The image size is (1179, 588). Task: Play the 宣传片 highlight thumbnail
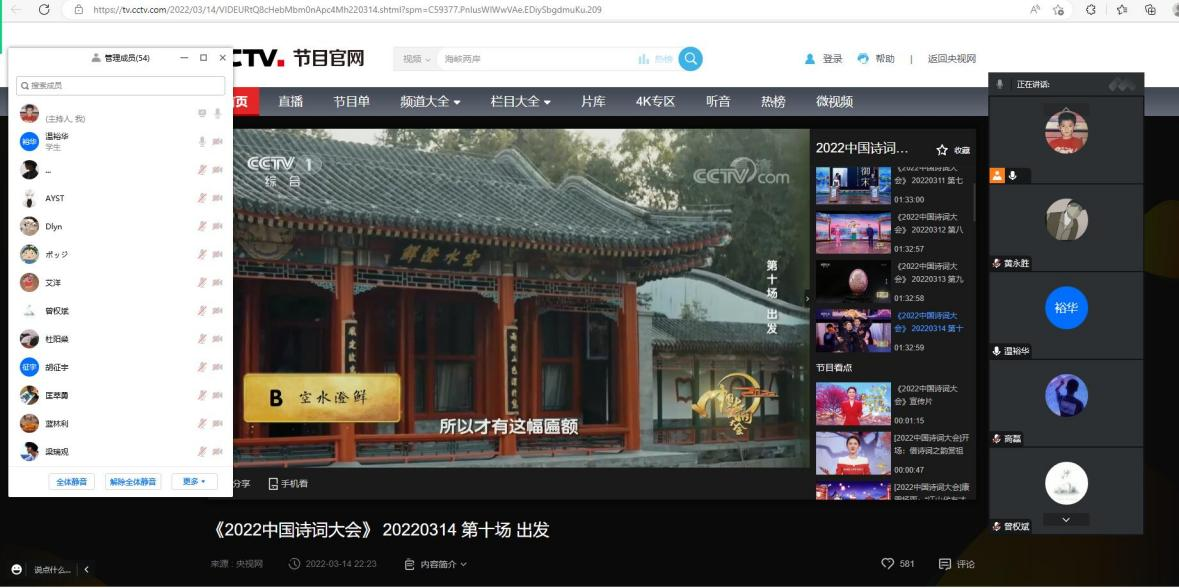pyautogui.click(x=853, y=404)
